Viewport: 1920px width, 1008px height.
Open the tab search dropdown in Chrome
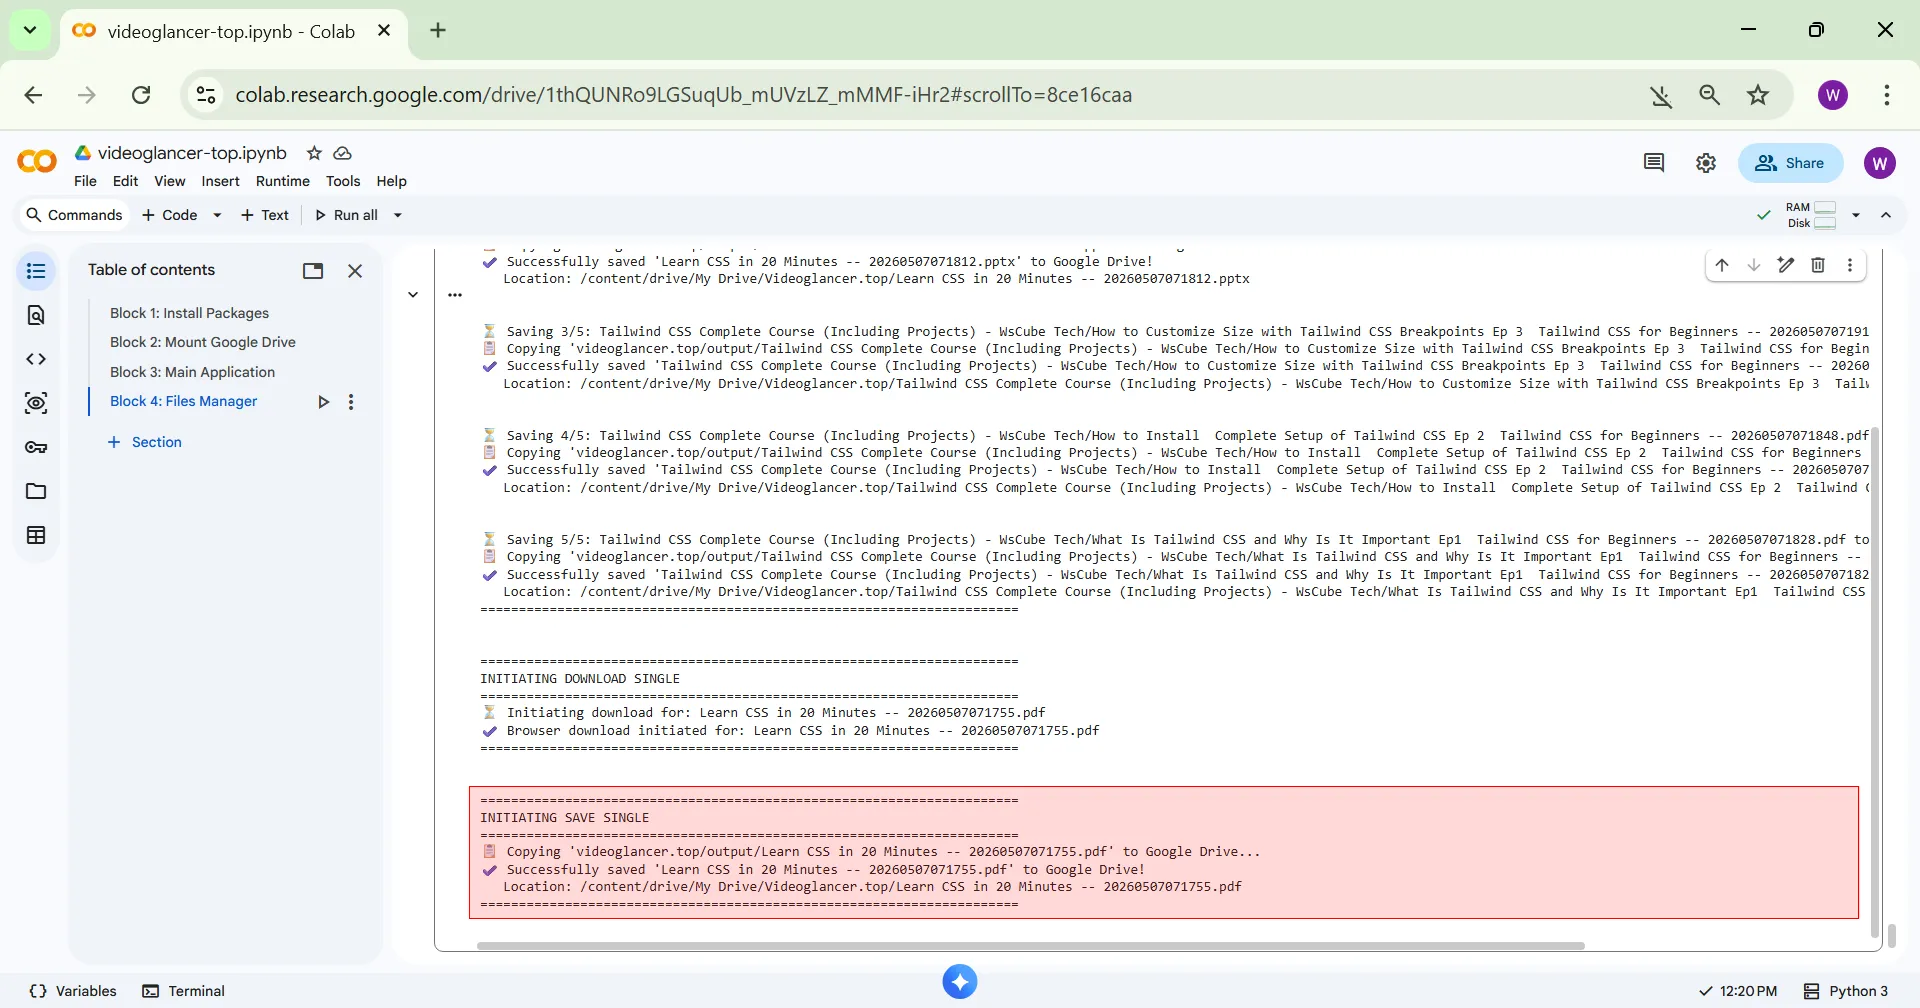[x=30, y=30]
